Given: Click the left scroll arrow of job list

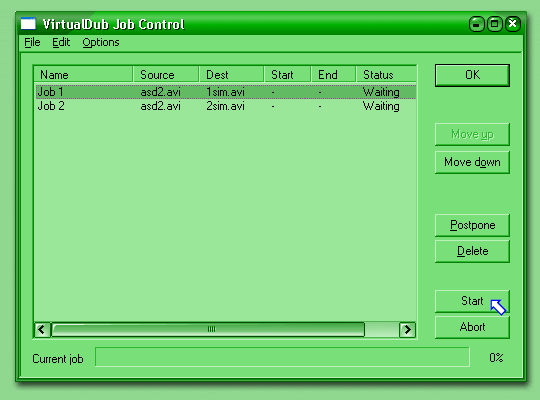Looking at the screenshot, I should click(x=42, y=330).
